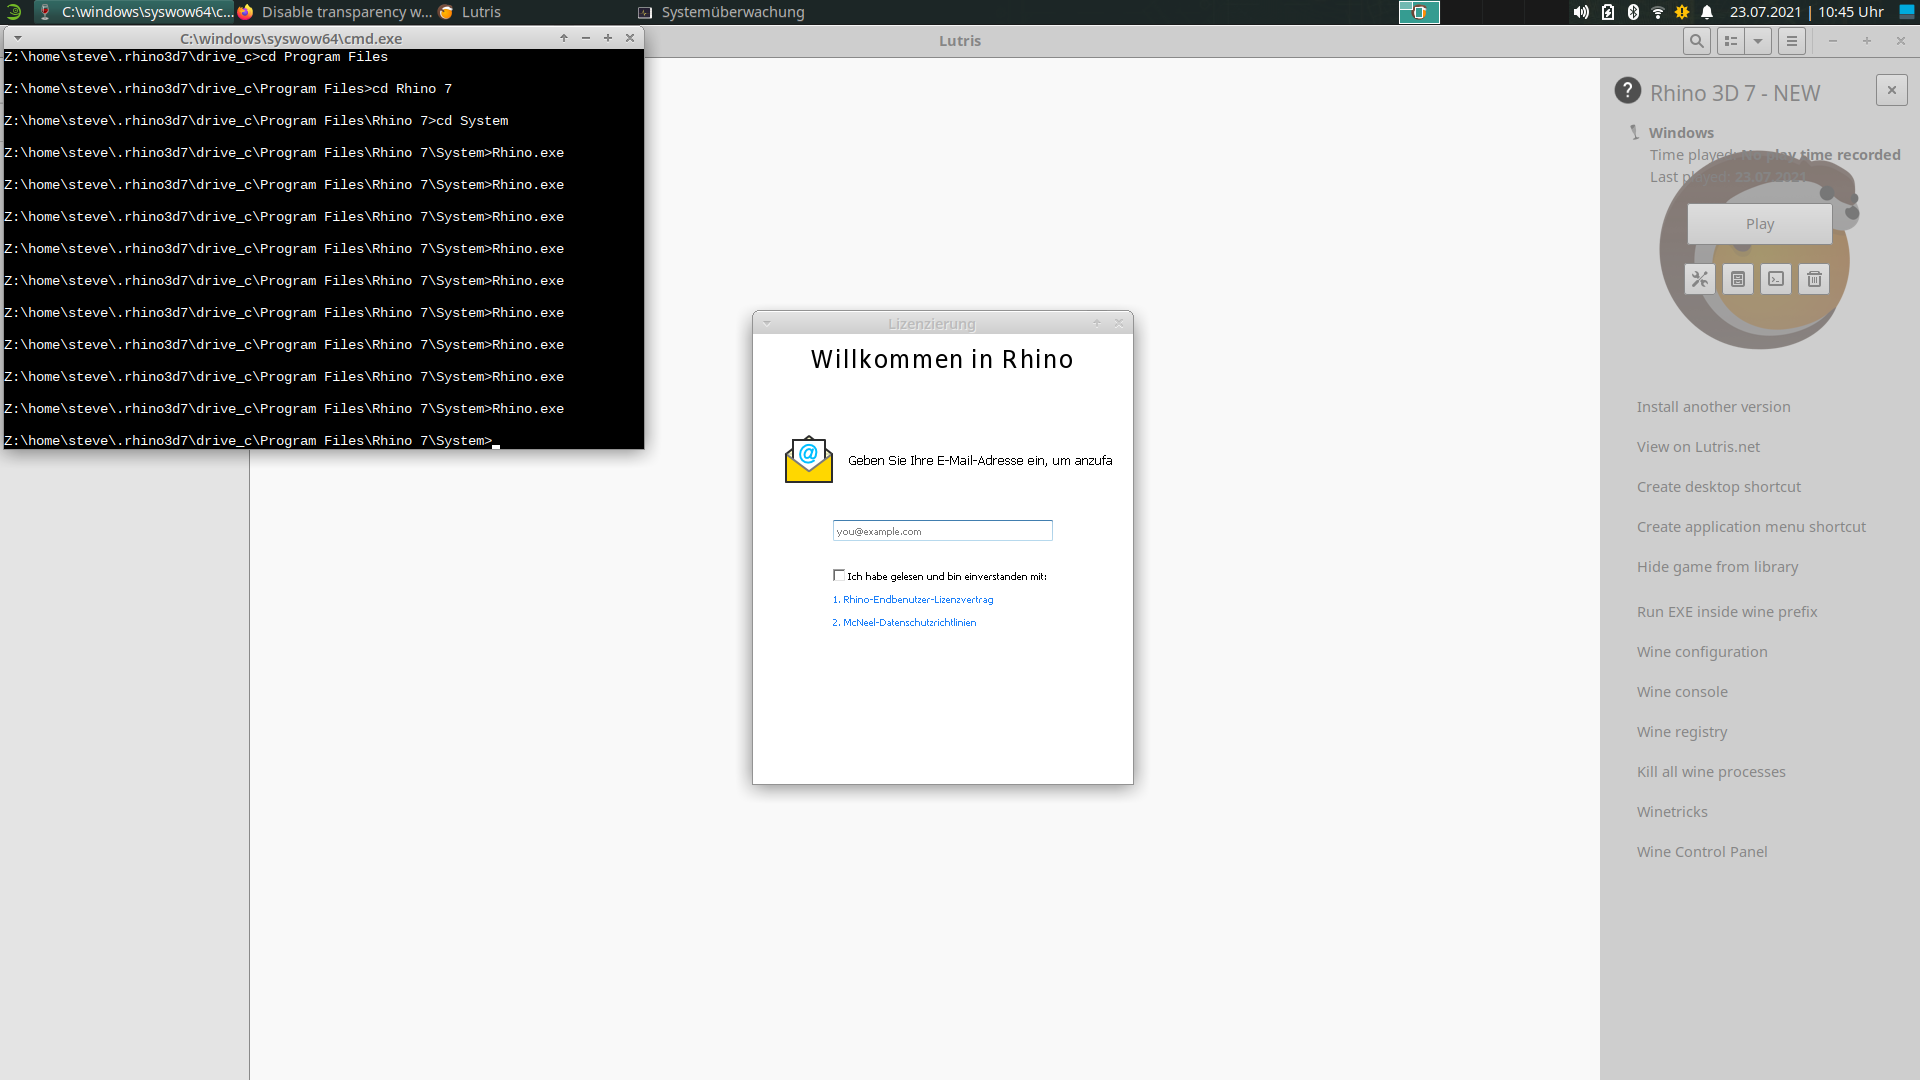Click Run EXE inside wine prefix
The width and height of the screenshot is (1920, 1080).
click(x=1727, y=612)
